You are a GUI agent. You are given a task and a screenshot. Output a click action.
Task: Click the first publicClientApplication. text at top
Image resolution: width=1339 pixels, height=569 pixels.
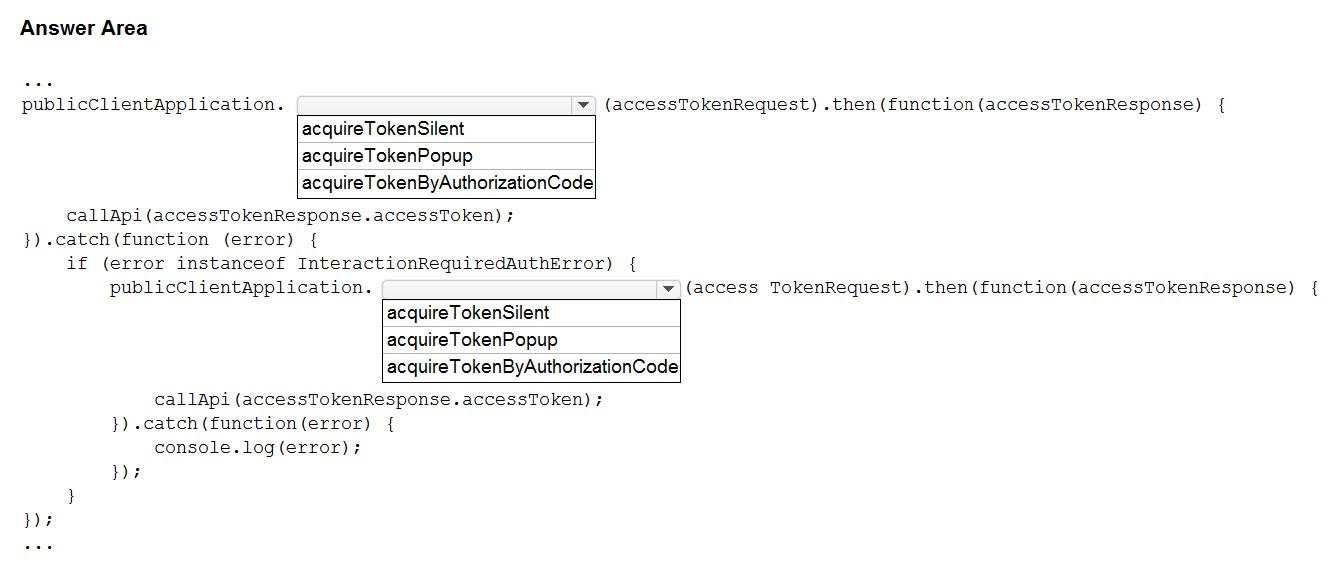pos(153,104)
